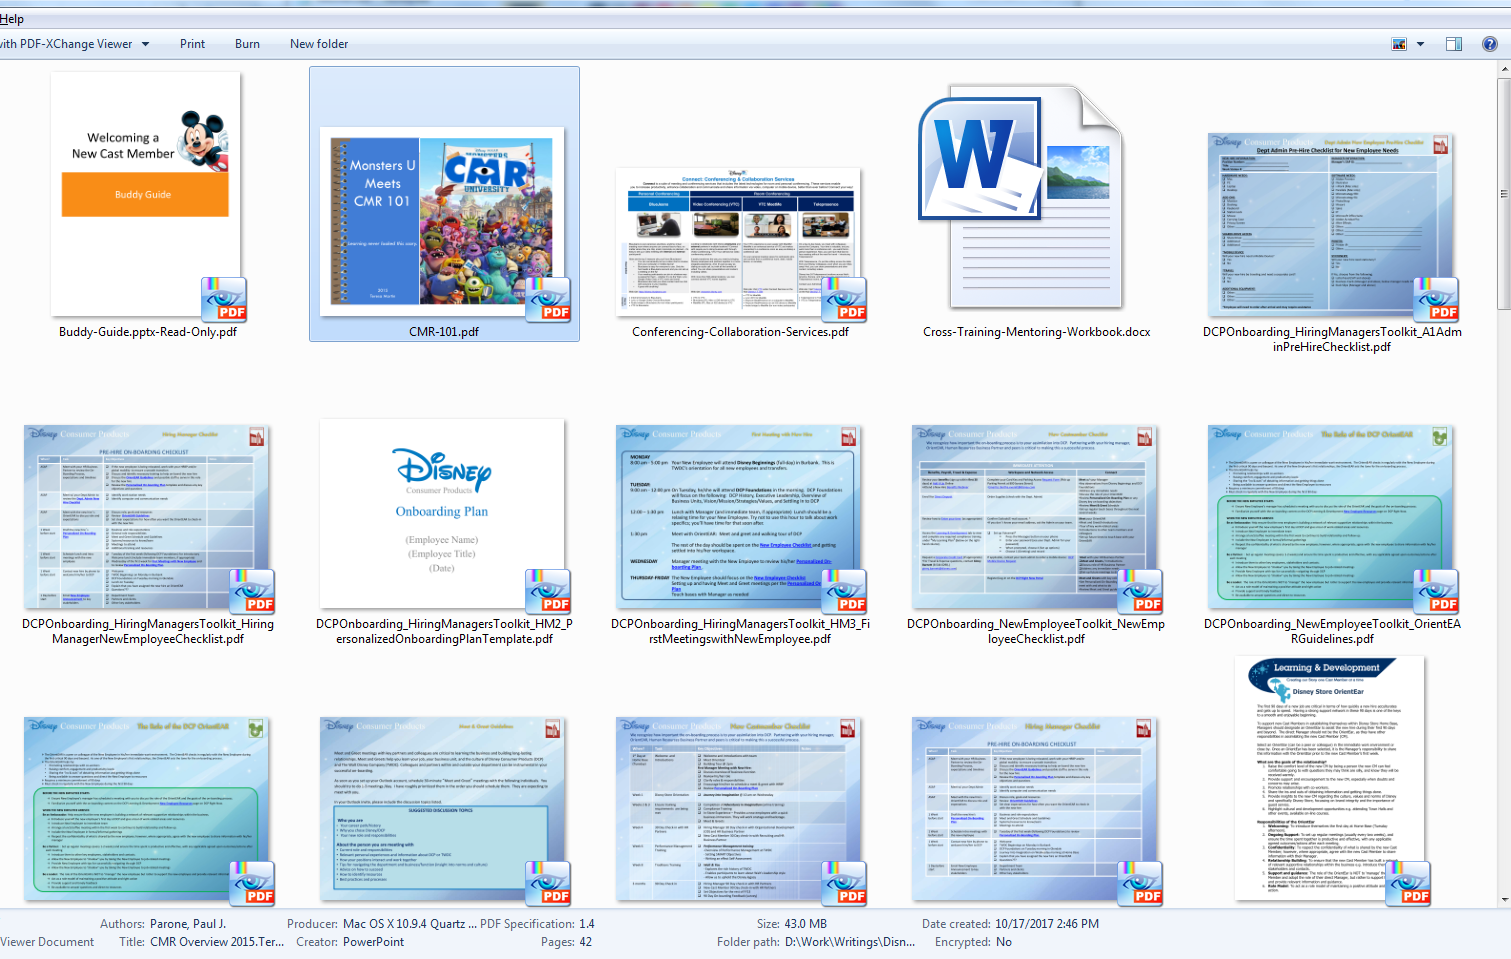Click Conferencing-Collaboration-Services.pdf file name
The height and width of the screenshot is (959, 1511).
(x=740, y=332)
